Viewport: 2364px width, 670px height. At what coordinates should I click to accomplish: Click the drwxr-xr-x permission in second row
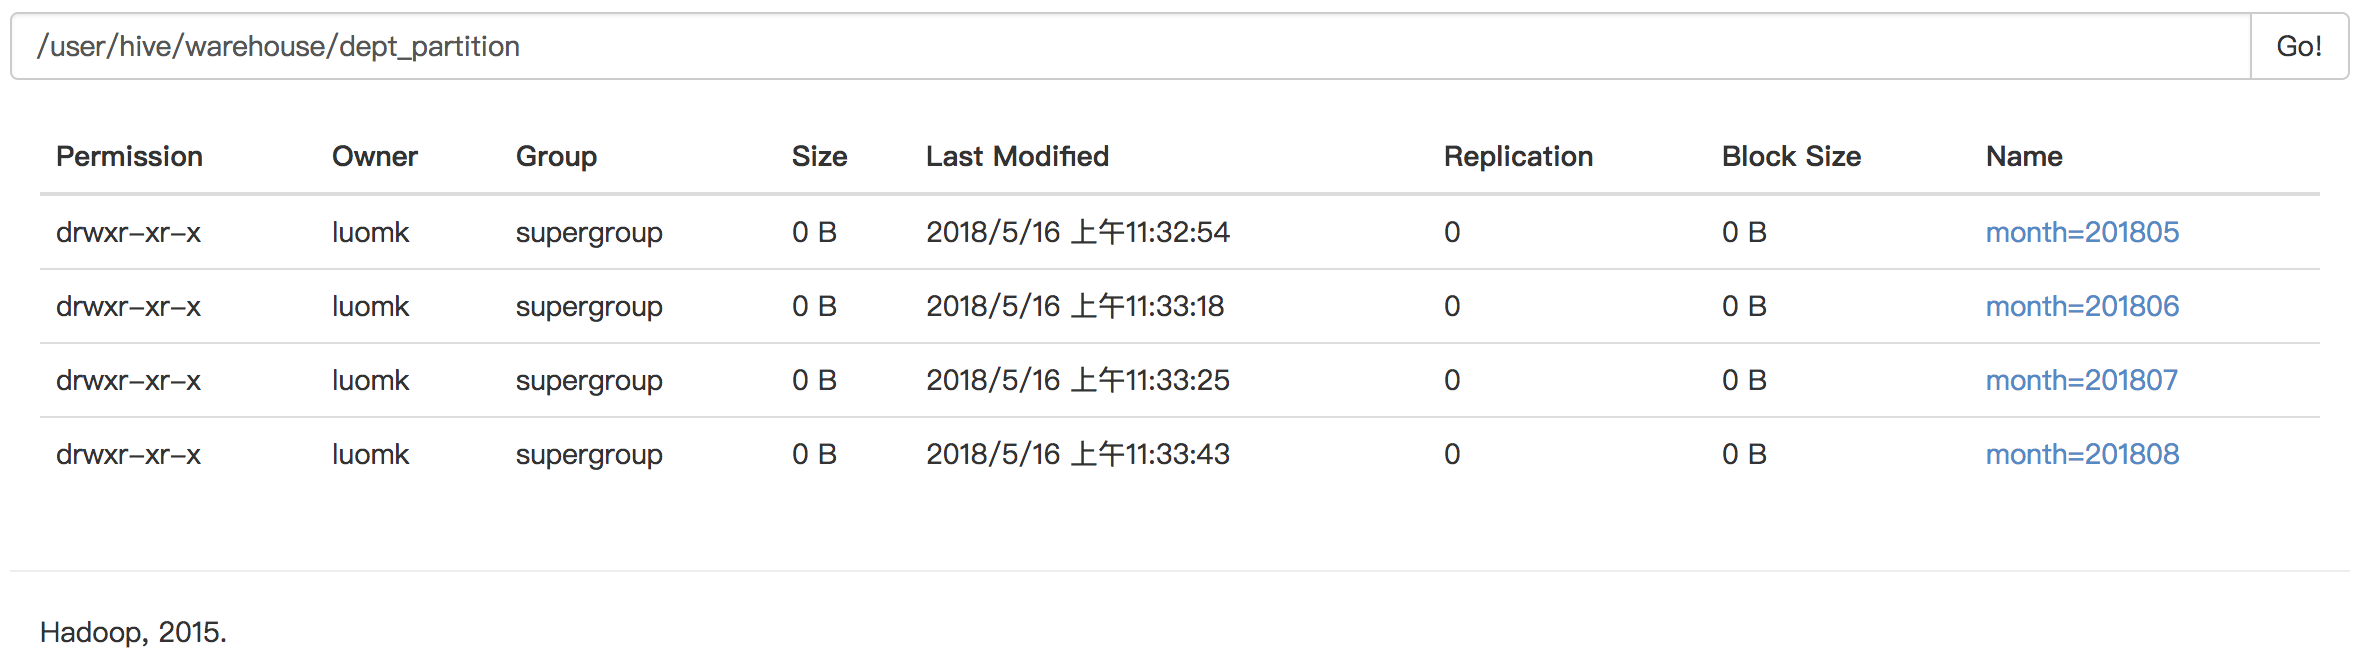click(x=129, y=306)
